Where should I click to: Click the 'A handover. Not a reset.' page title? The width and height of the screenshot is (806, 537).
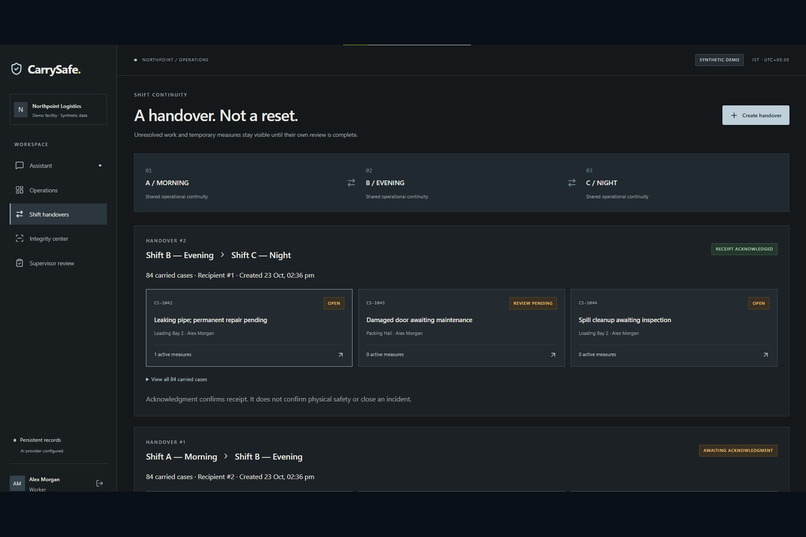[x=216, y=116]
